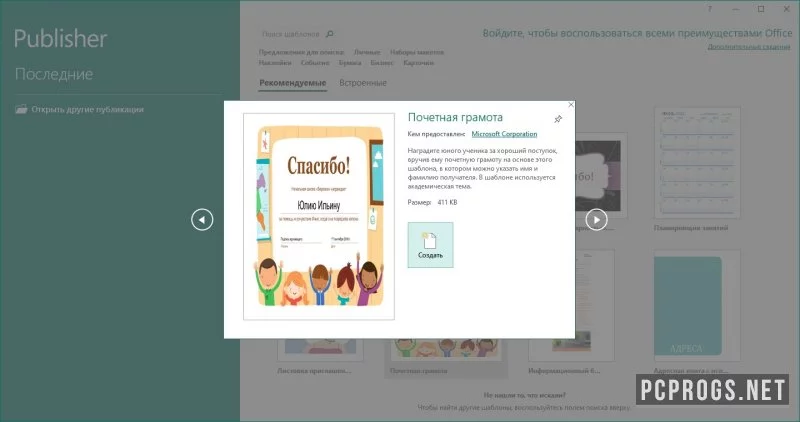Click the Последние heading

[54, 74]
